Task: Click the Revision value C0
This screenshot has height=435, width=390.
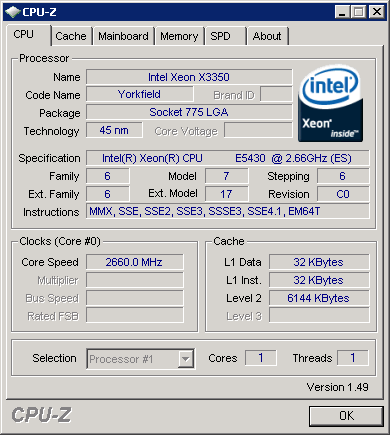Action: click(x=343, y=194)
